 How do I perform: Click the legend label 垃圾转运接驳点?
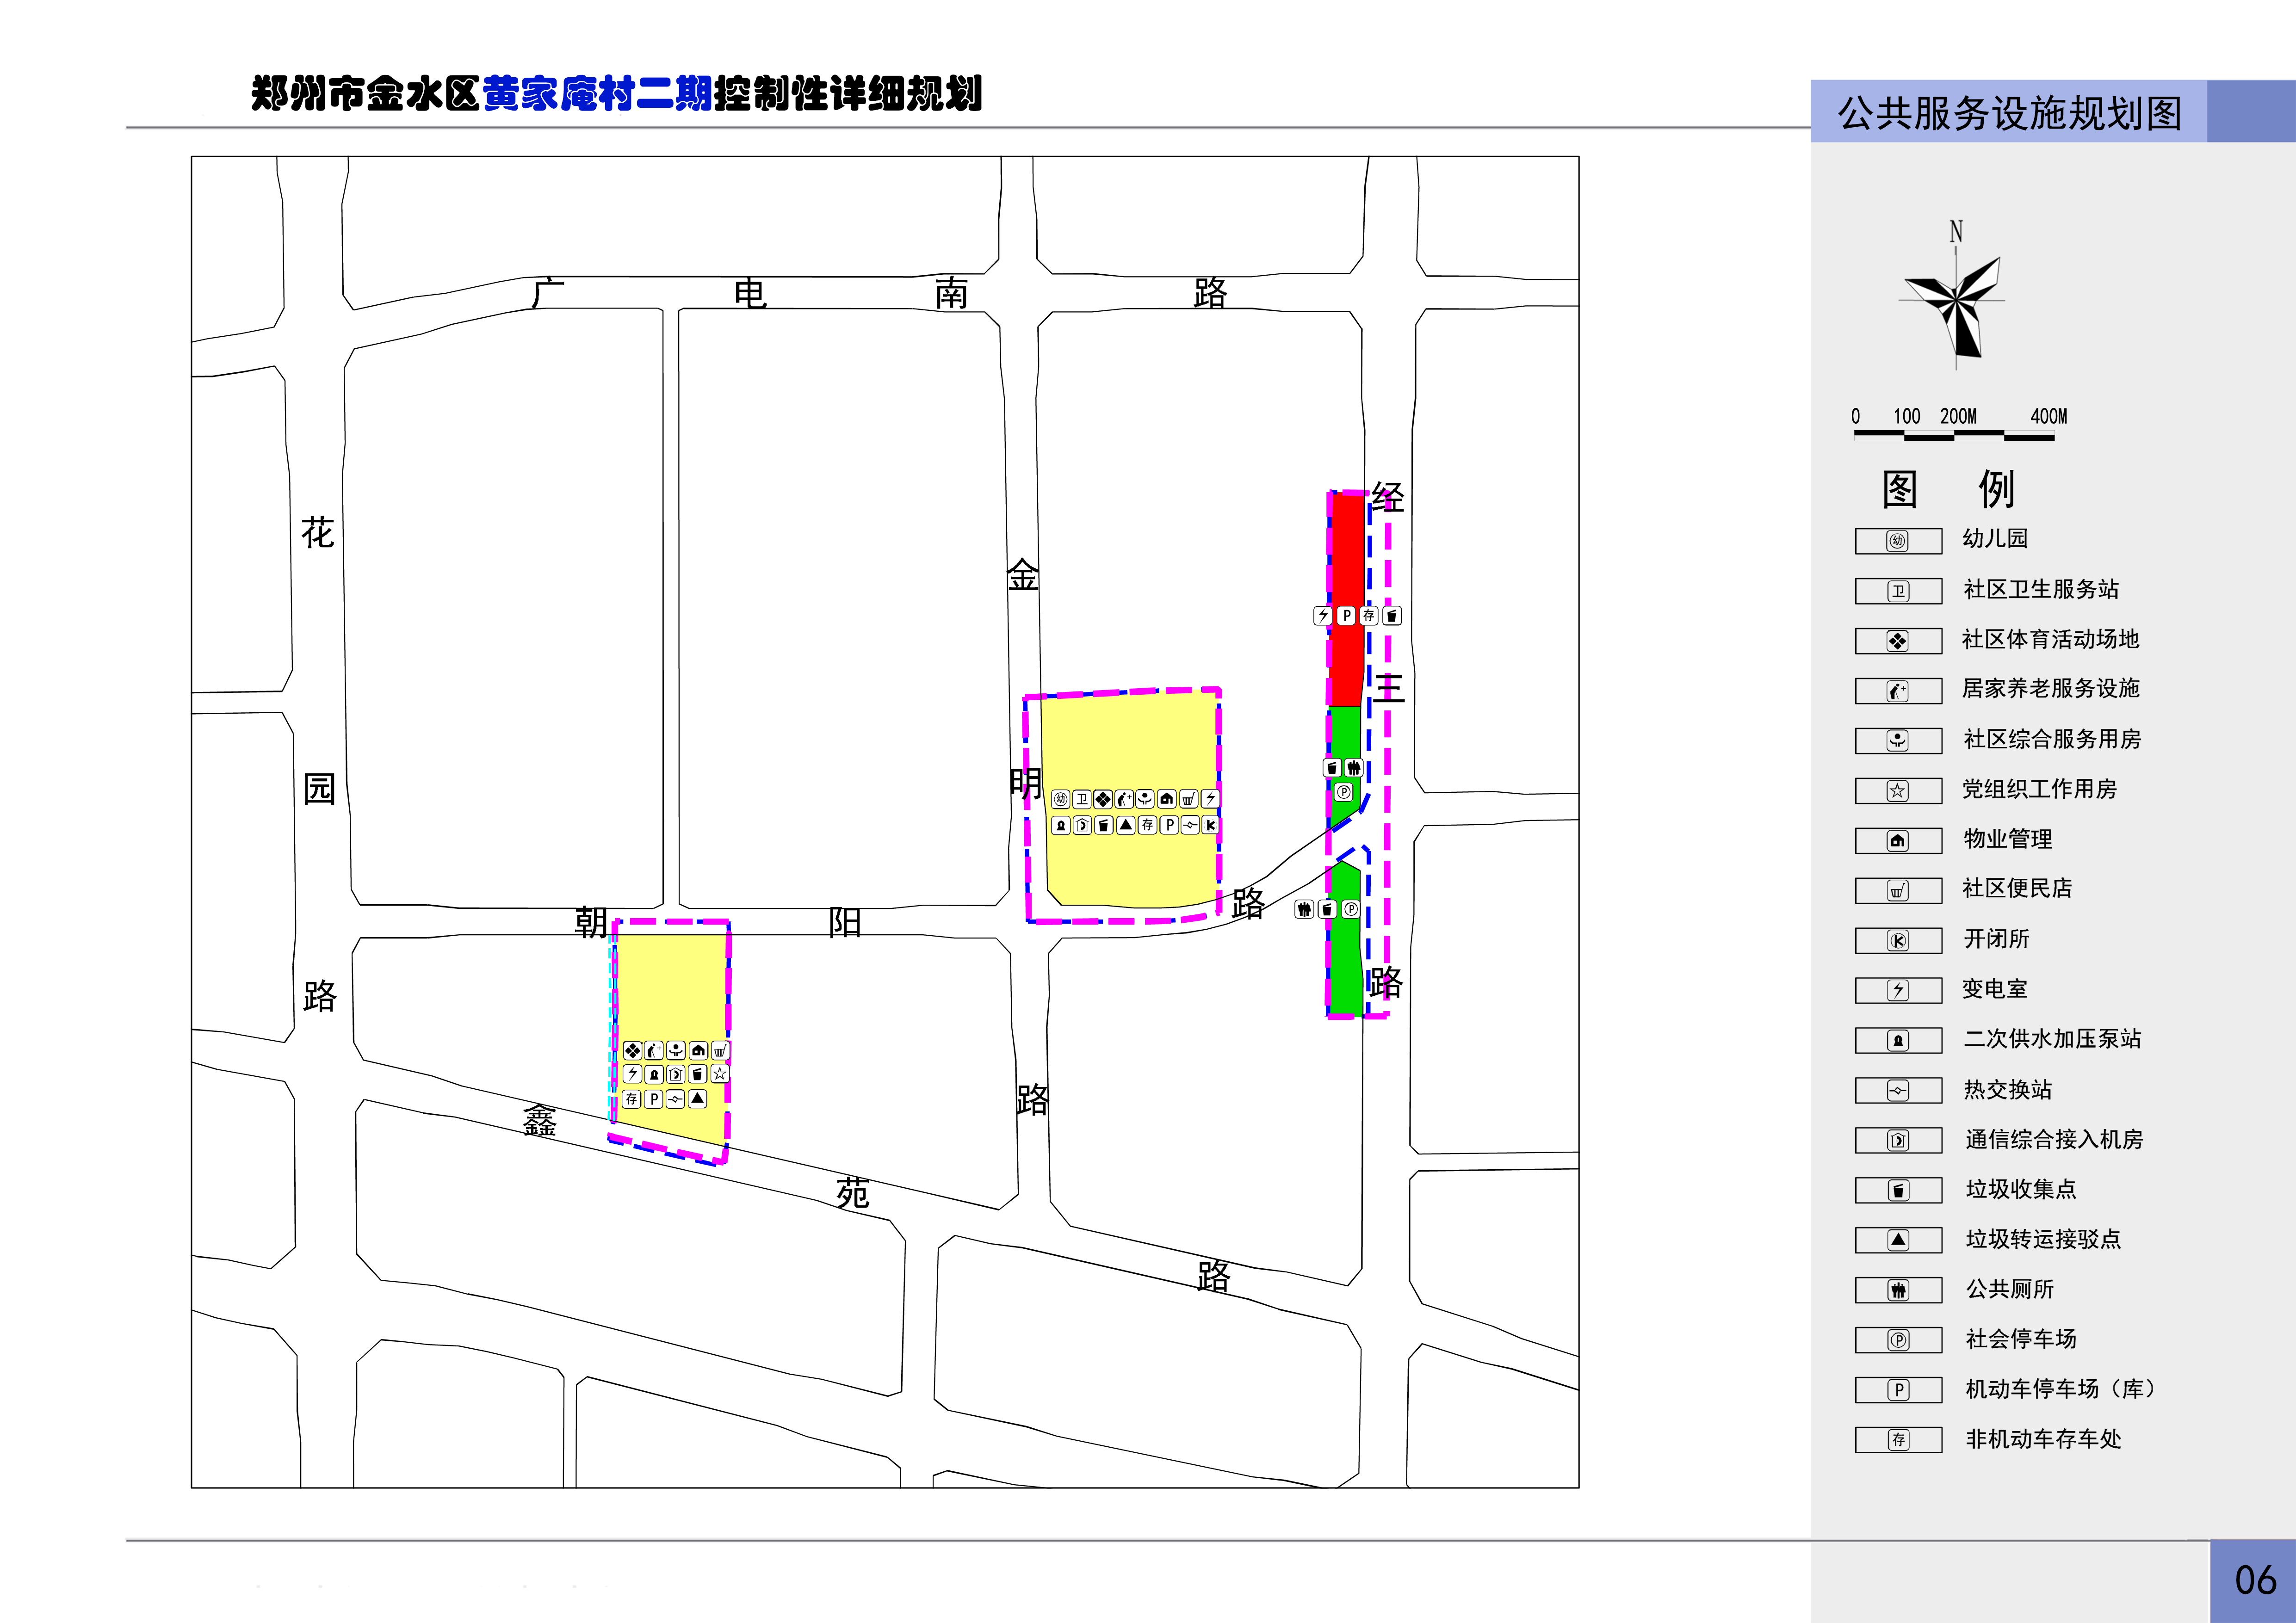(x=2043, y=1239)
